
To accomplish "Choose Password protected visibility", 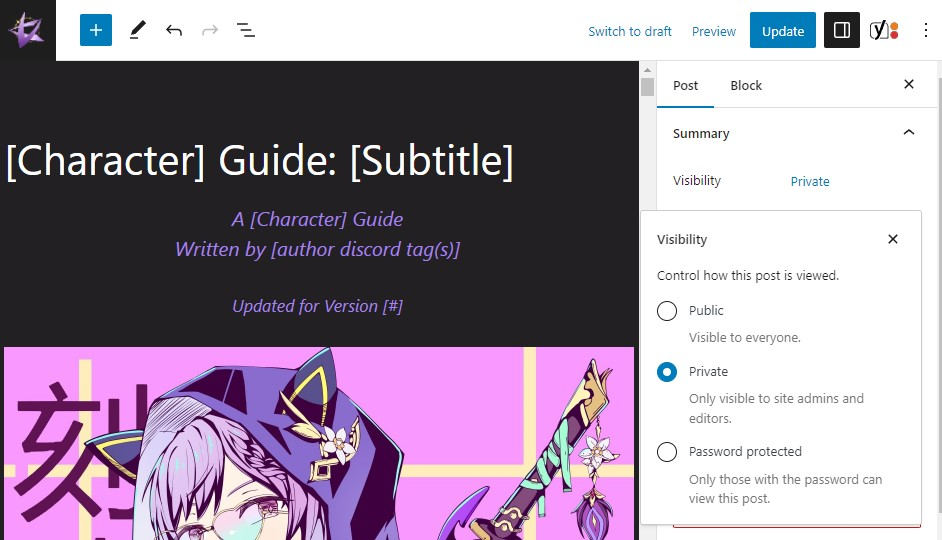I will (x=667, y=452).
